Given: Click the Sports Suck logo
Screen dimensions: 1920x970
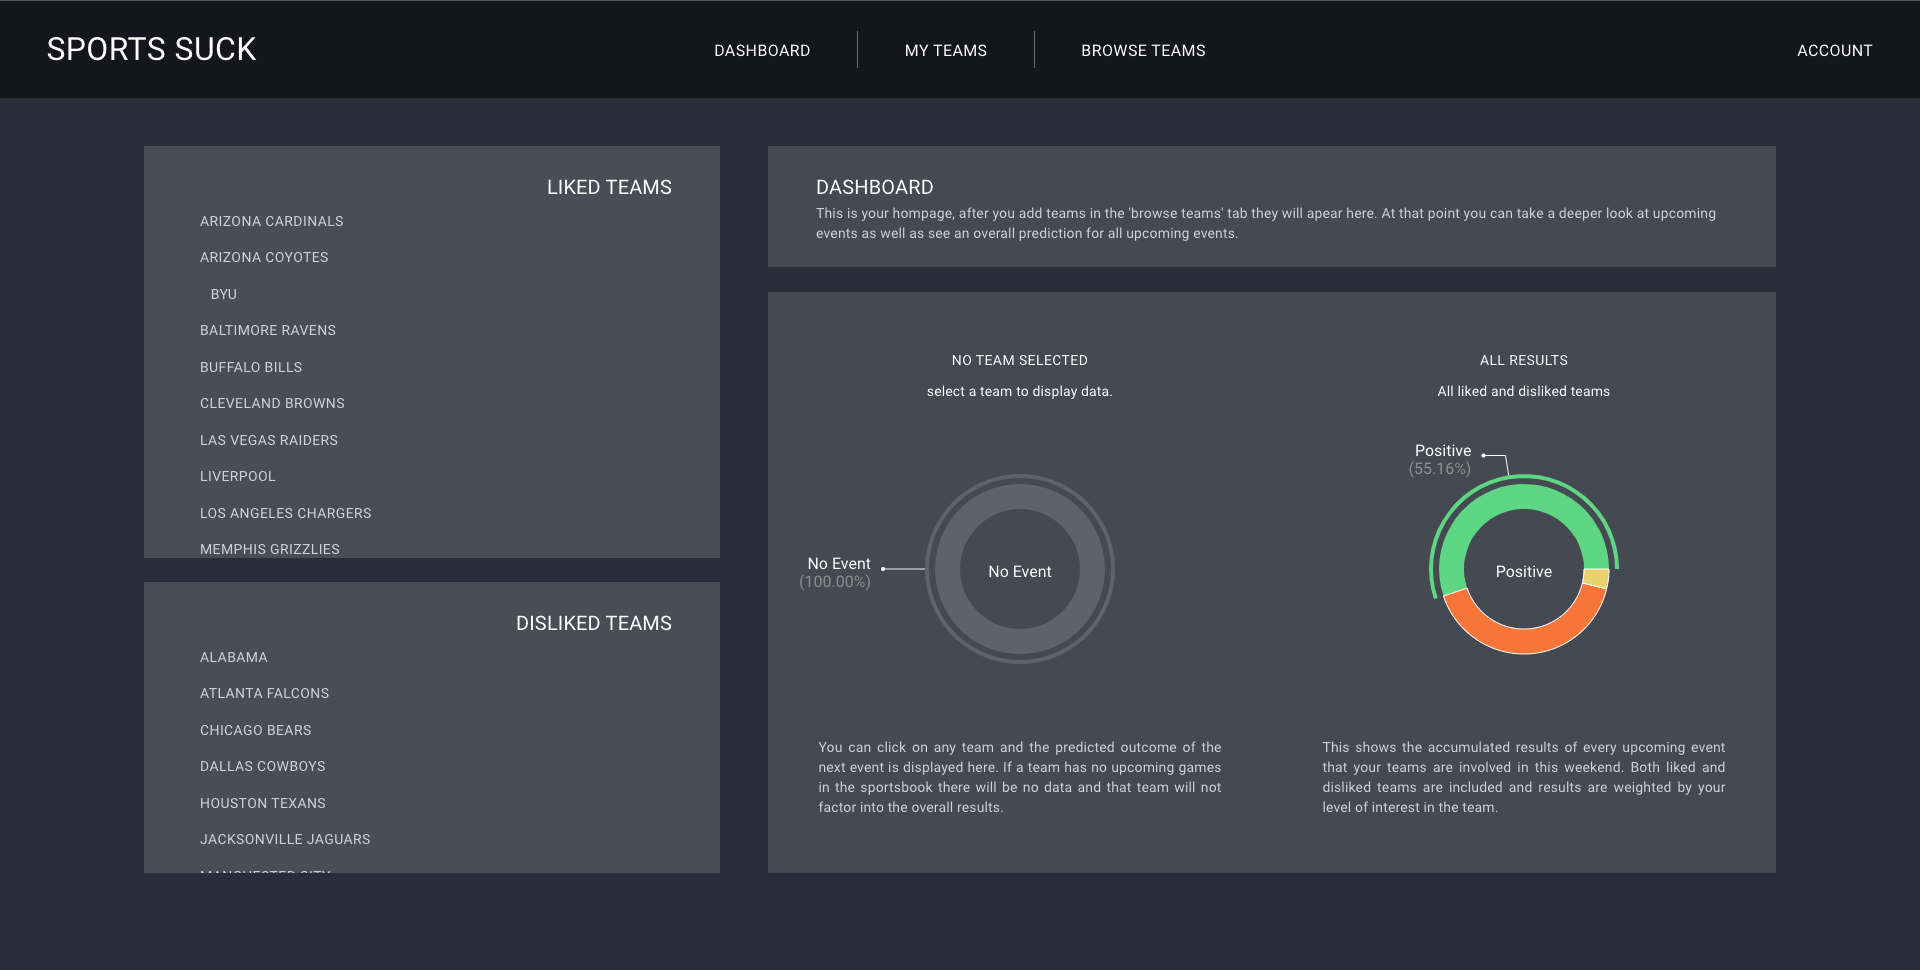Looking at the screenshot, I should (x=151, y=49).
